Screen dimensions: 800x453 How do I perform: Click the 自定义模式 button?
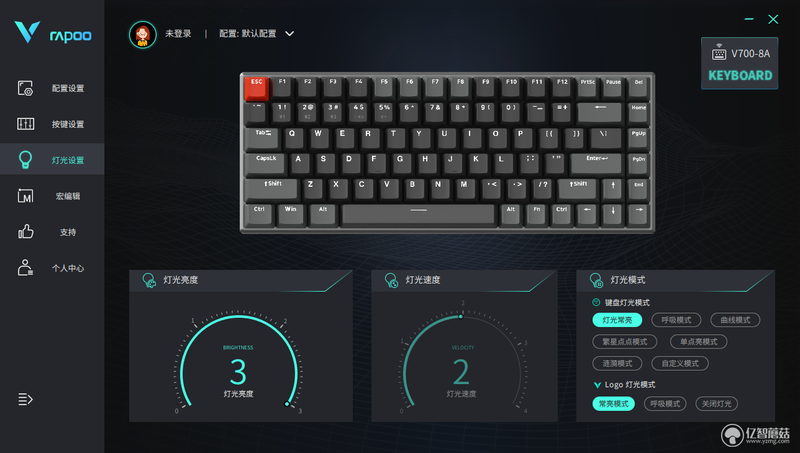click(680, 363)
